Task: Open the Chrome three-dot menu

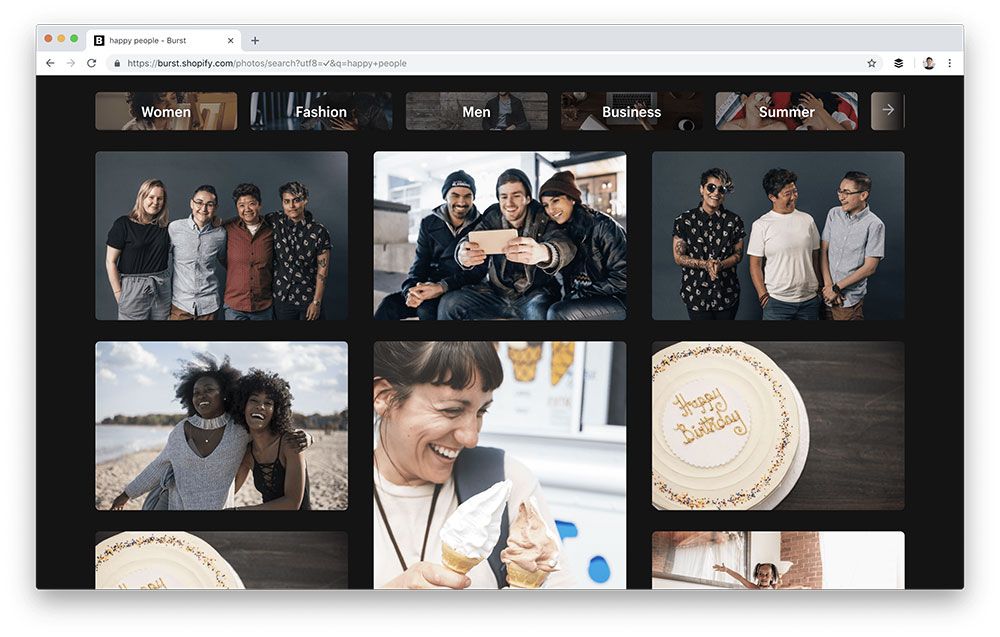Action: (x=950, y=63)
